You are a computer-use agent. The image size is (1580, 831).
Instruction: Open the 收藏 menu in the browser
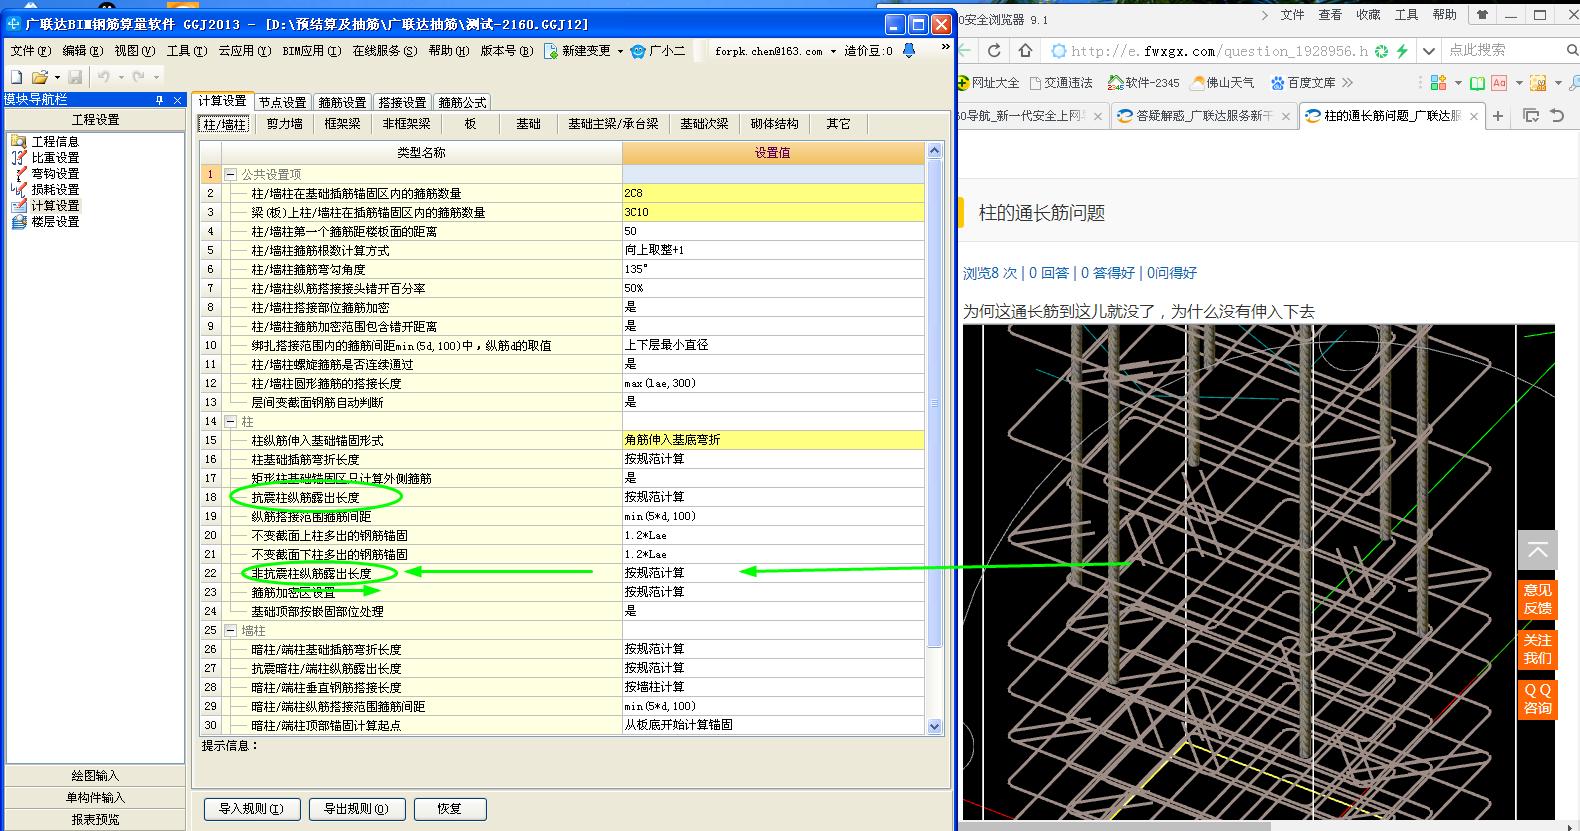point(1368,15)
